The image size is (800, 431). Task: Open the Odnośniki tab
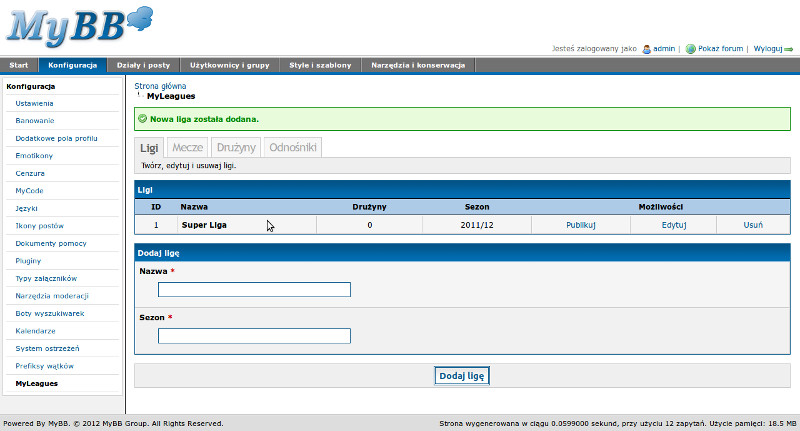[293, 147]
